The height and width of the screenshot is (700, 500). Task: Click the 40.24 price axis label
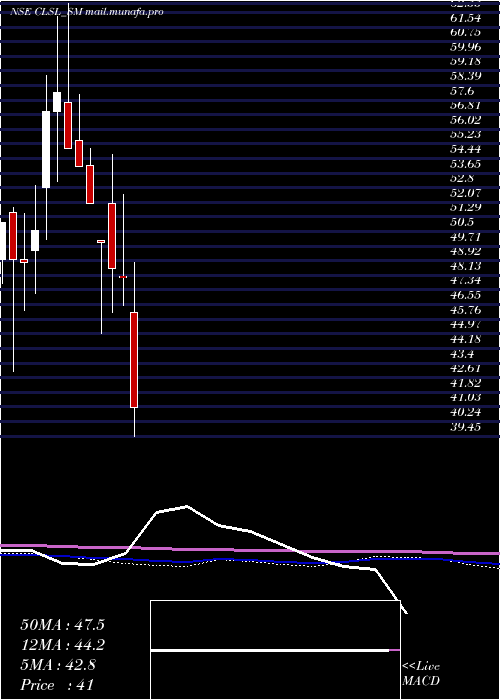click(x=466, y=412)
